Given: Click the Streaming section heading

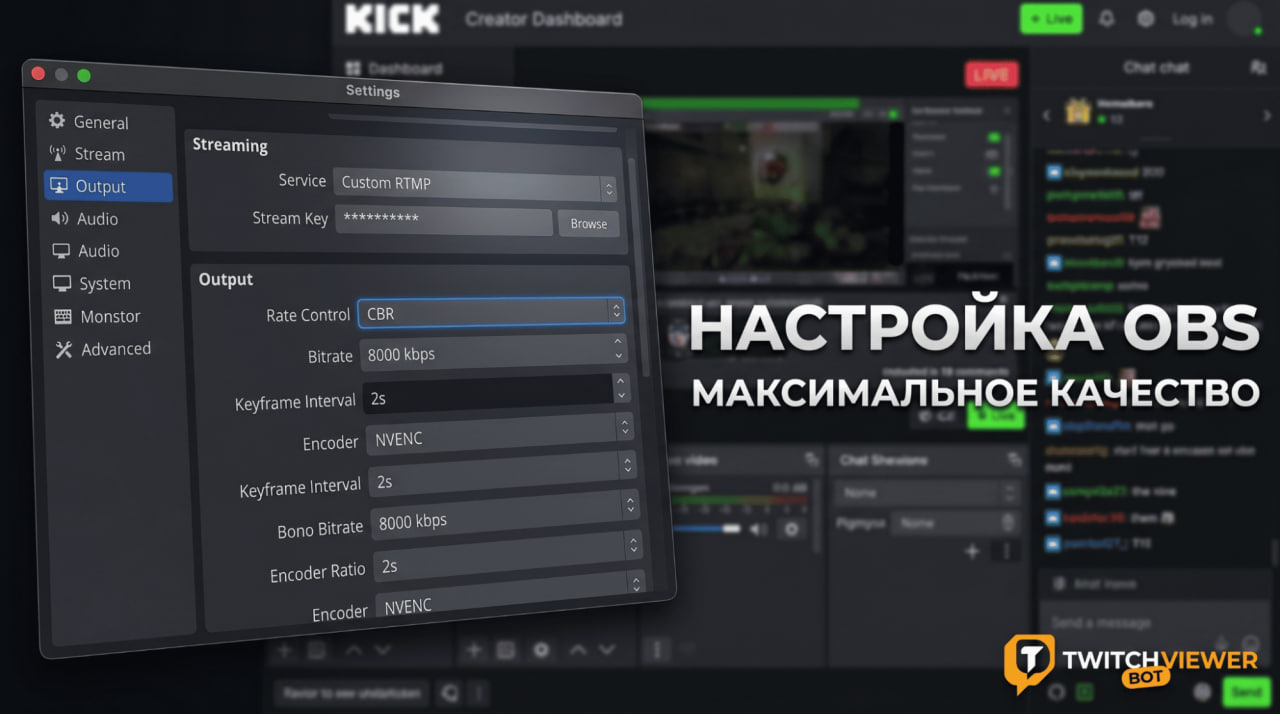Looking at the screenshot, I should (x=230, y=145).
